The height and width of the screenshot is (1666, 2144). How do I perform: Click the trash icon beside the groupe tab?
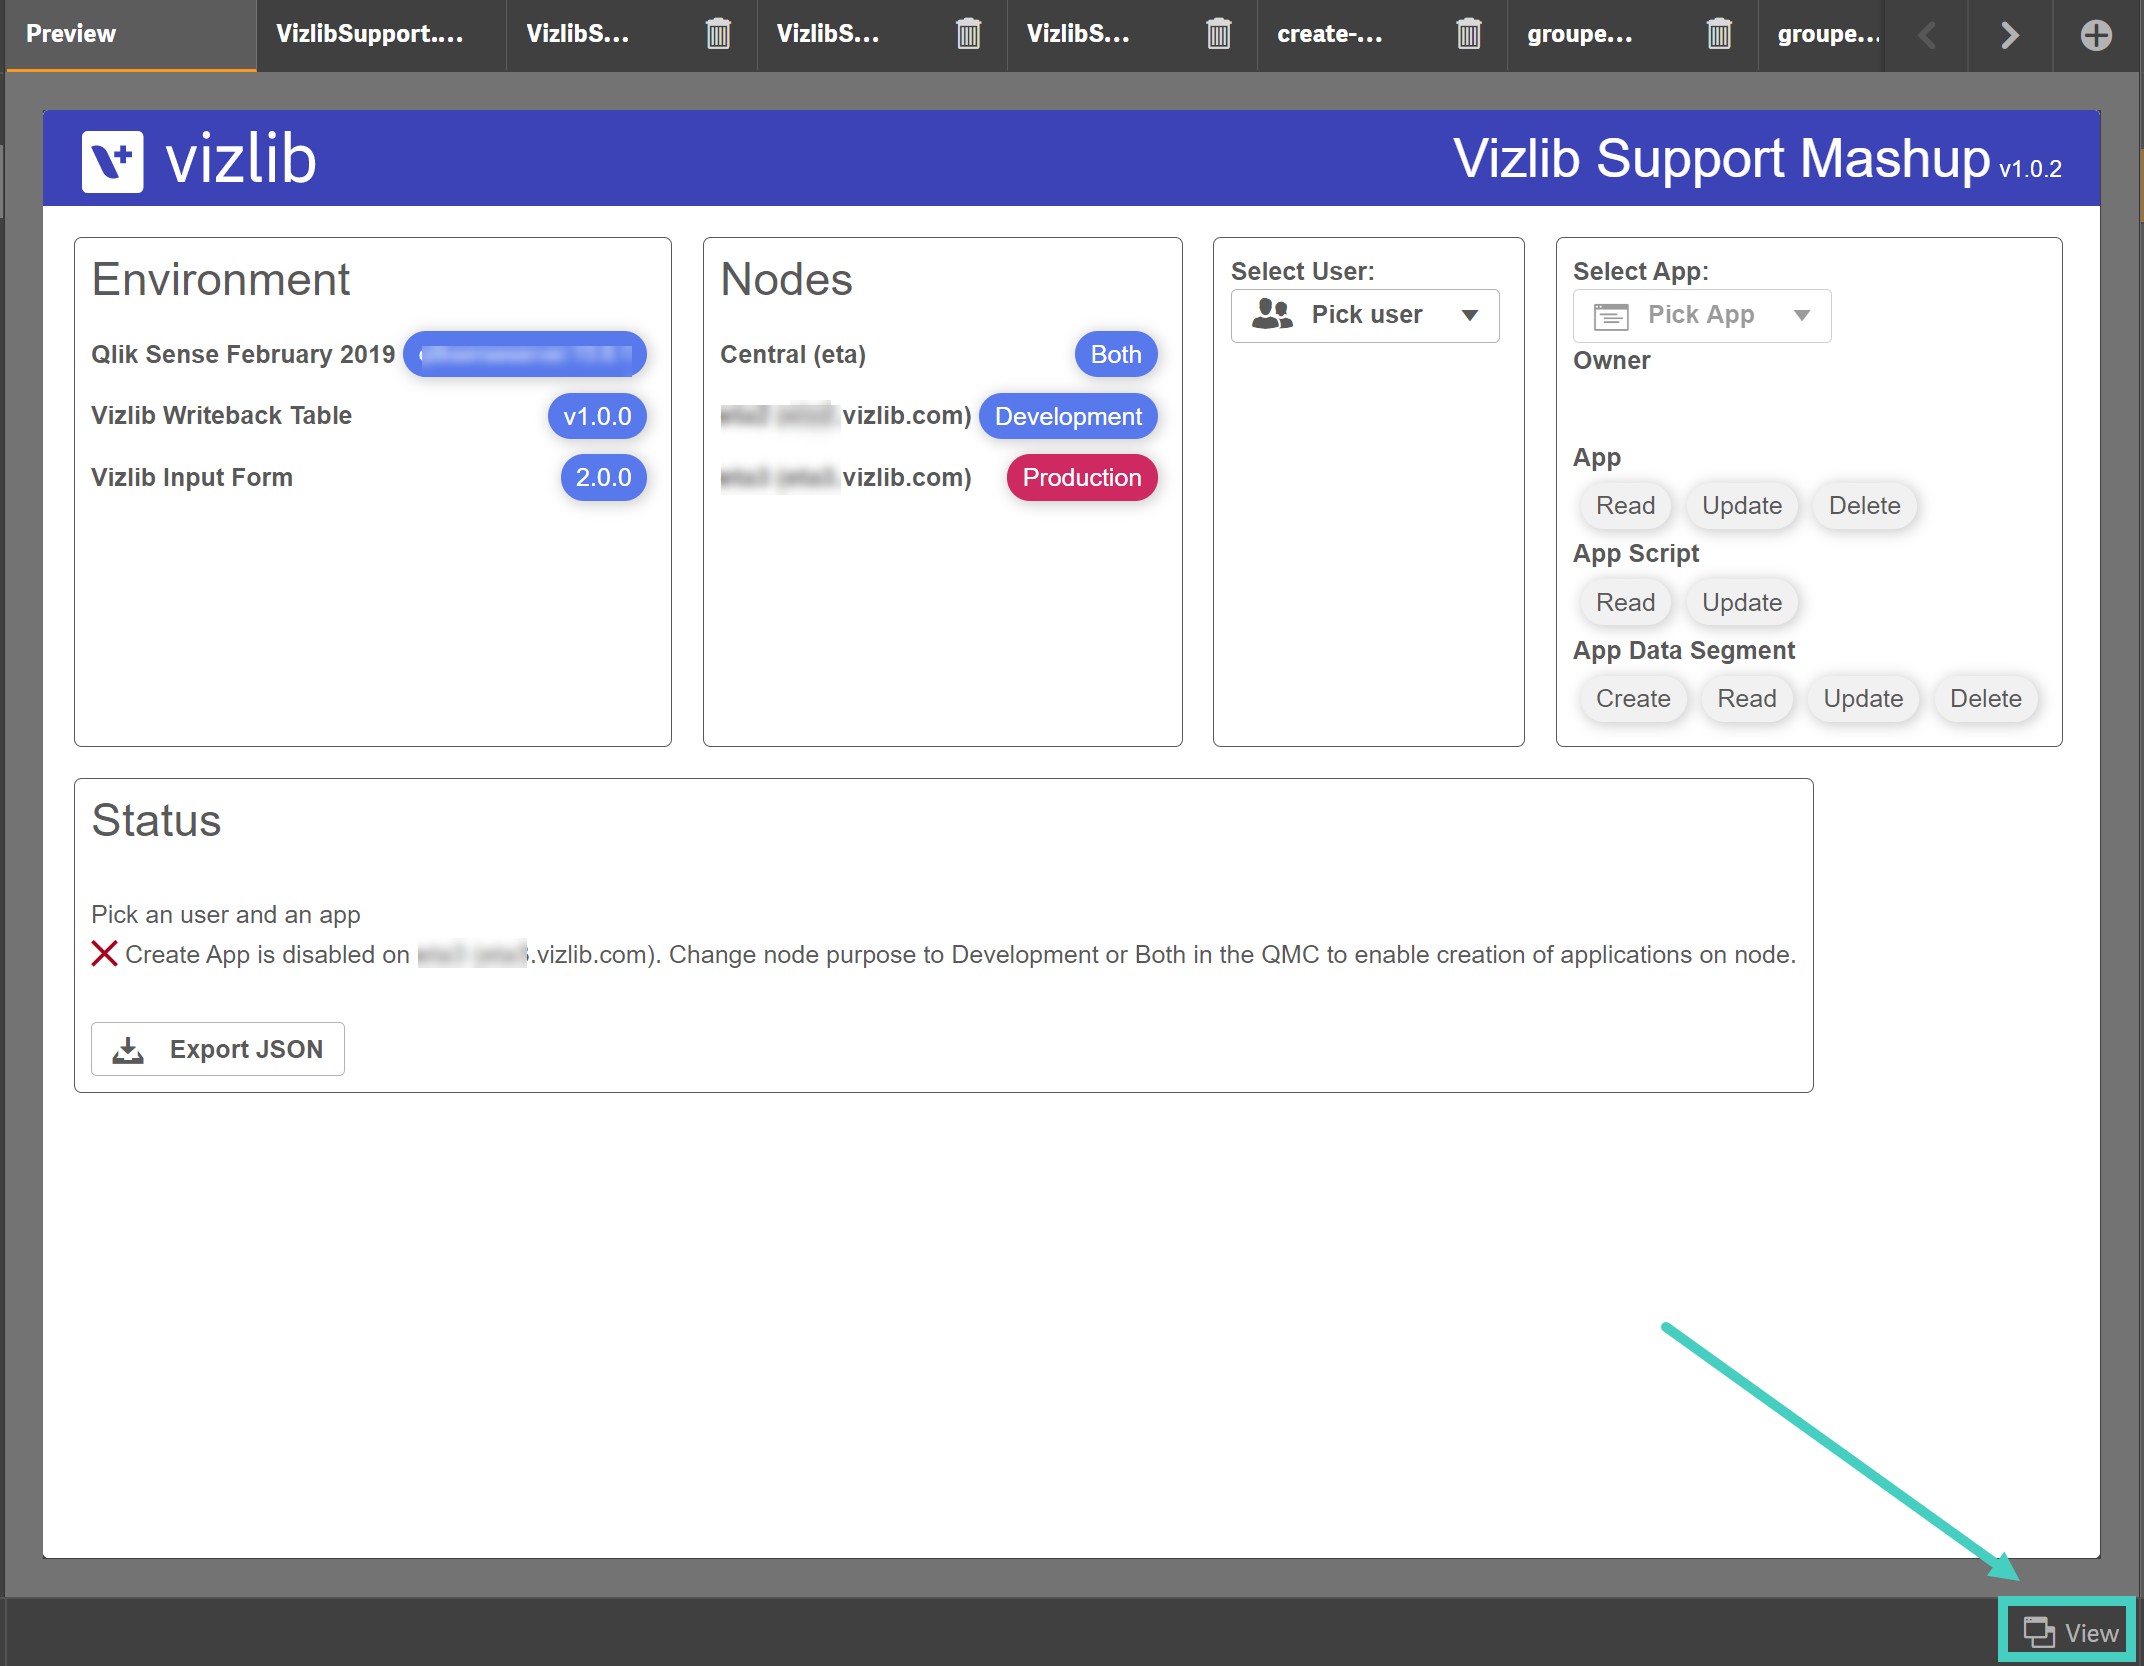[1718, 34]
